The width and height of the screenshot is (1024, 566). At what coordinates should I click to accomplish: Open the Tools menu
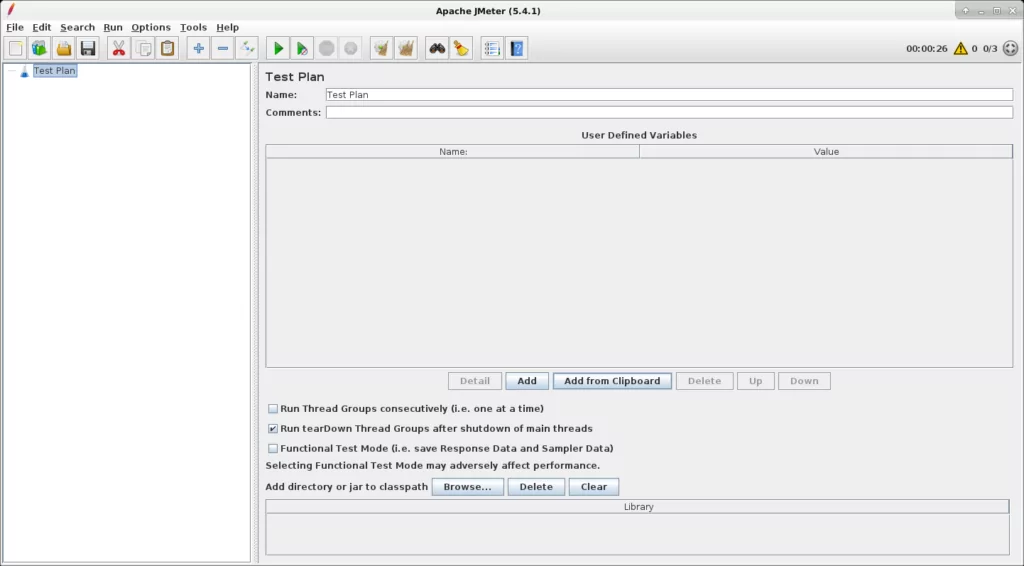[x=193, y=27]
